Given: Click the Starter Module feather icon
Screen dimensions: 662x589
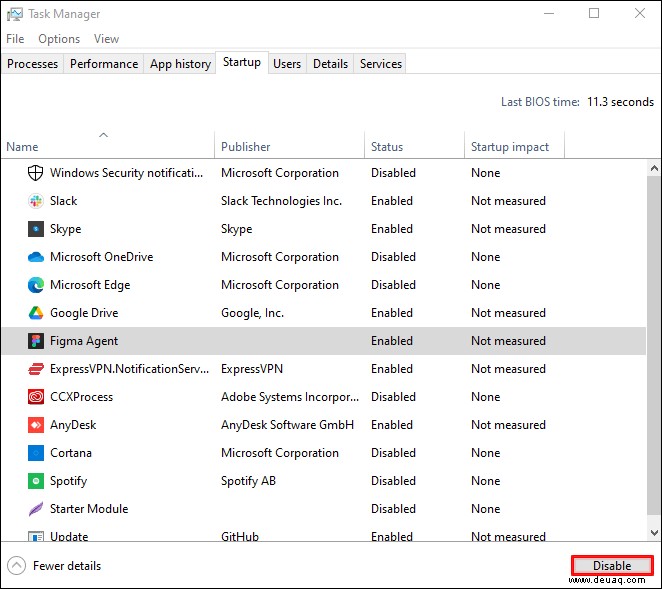Looking at the screenshot, I should (36, 509).
